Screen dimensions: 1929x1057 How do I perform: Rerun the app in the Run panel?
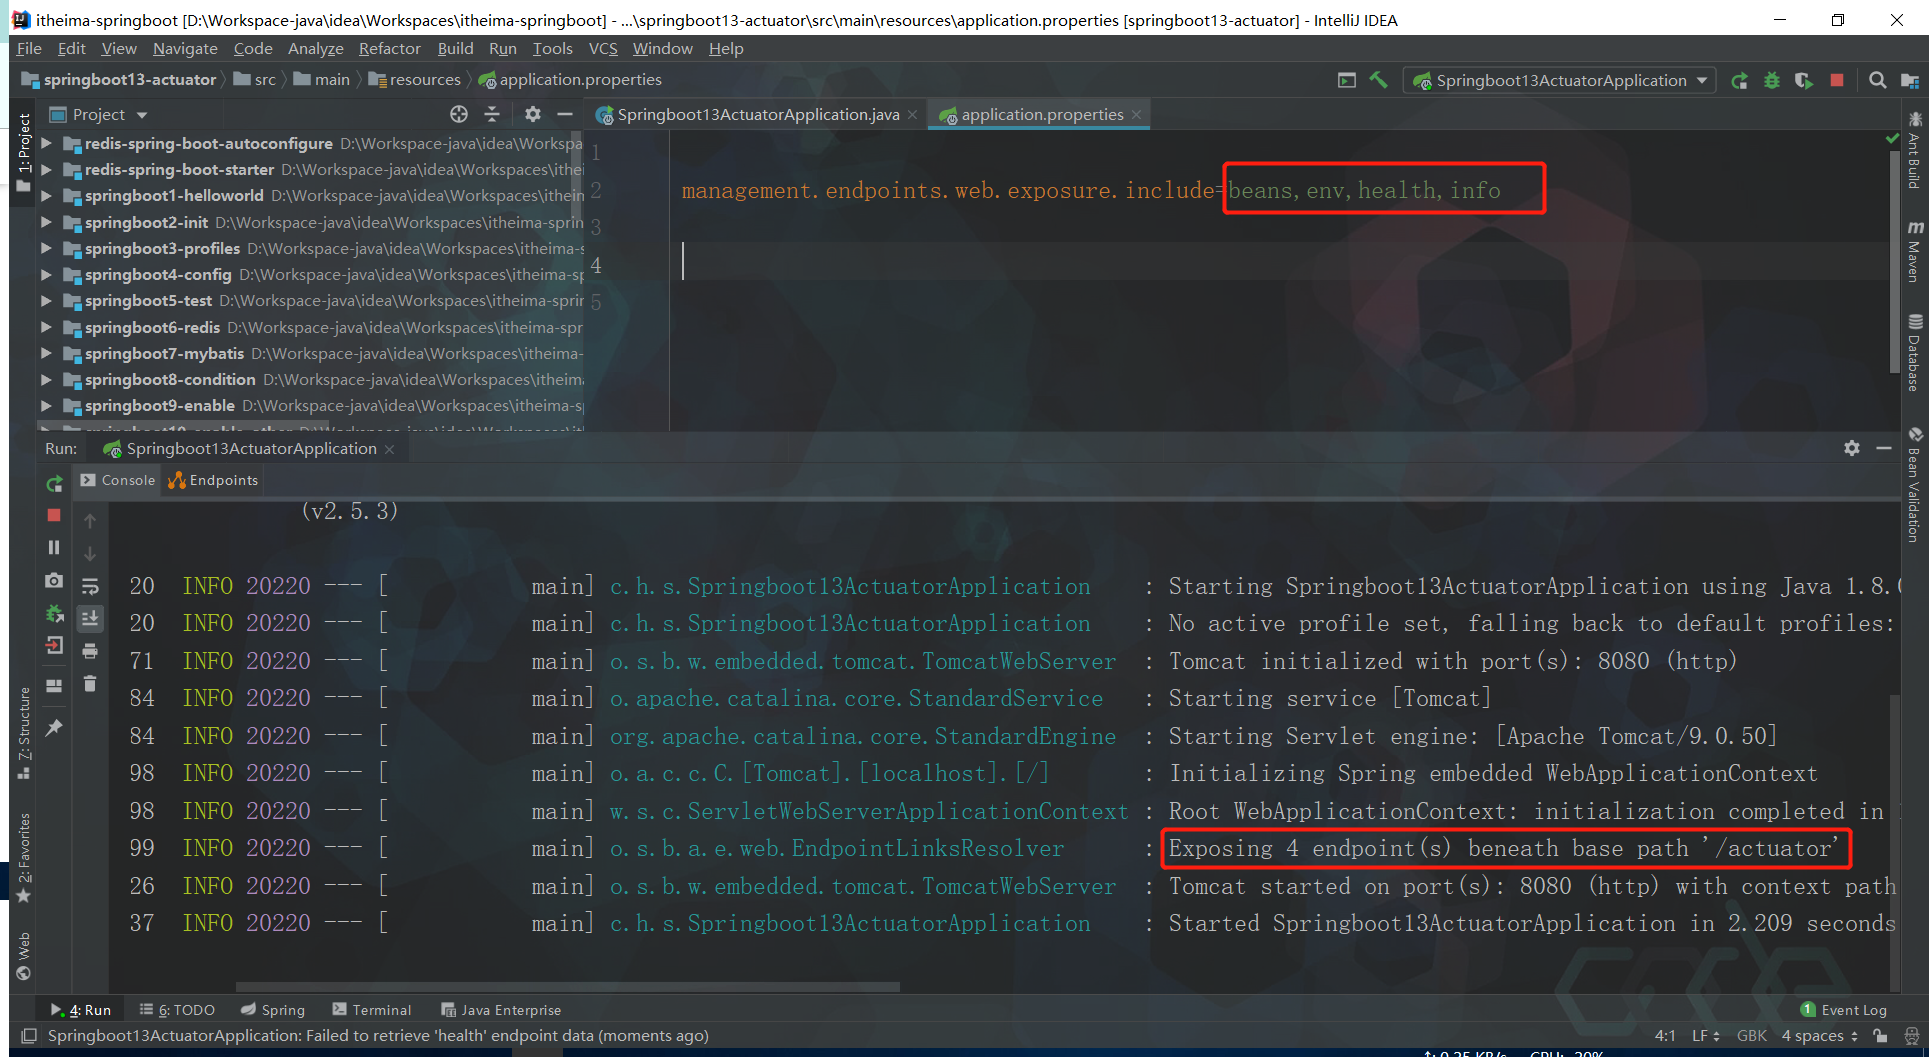point(54,484)
